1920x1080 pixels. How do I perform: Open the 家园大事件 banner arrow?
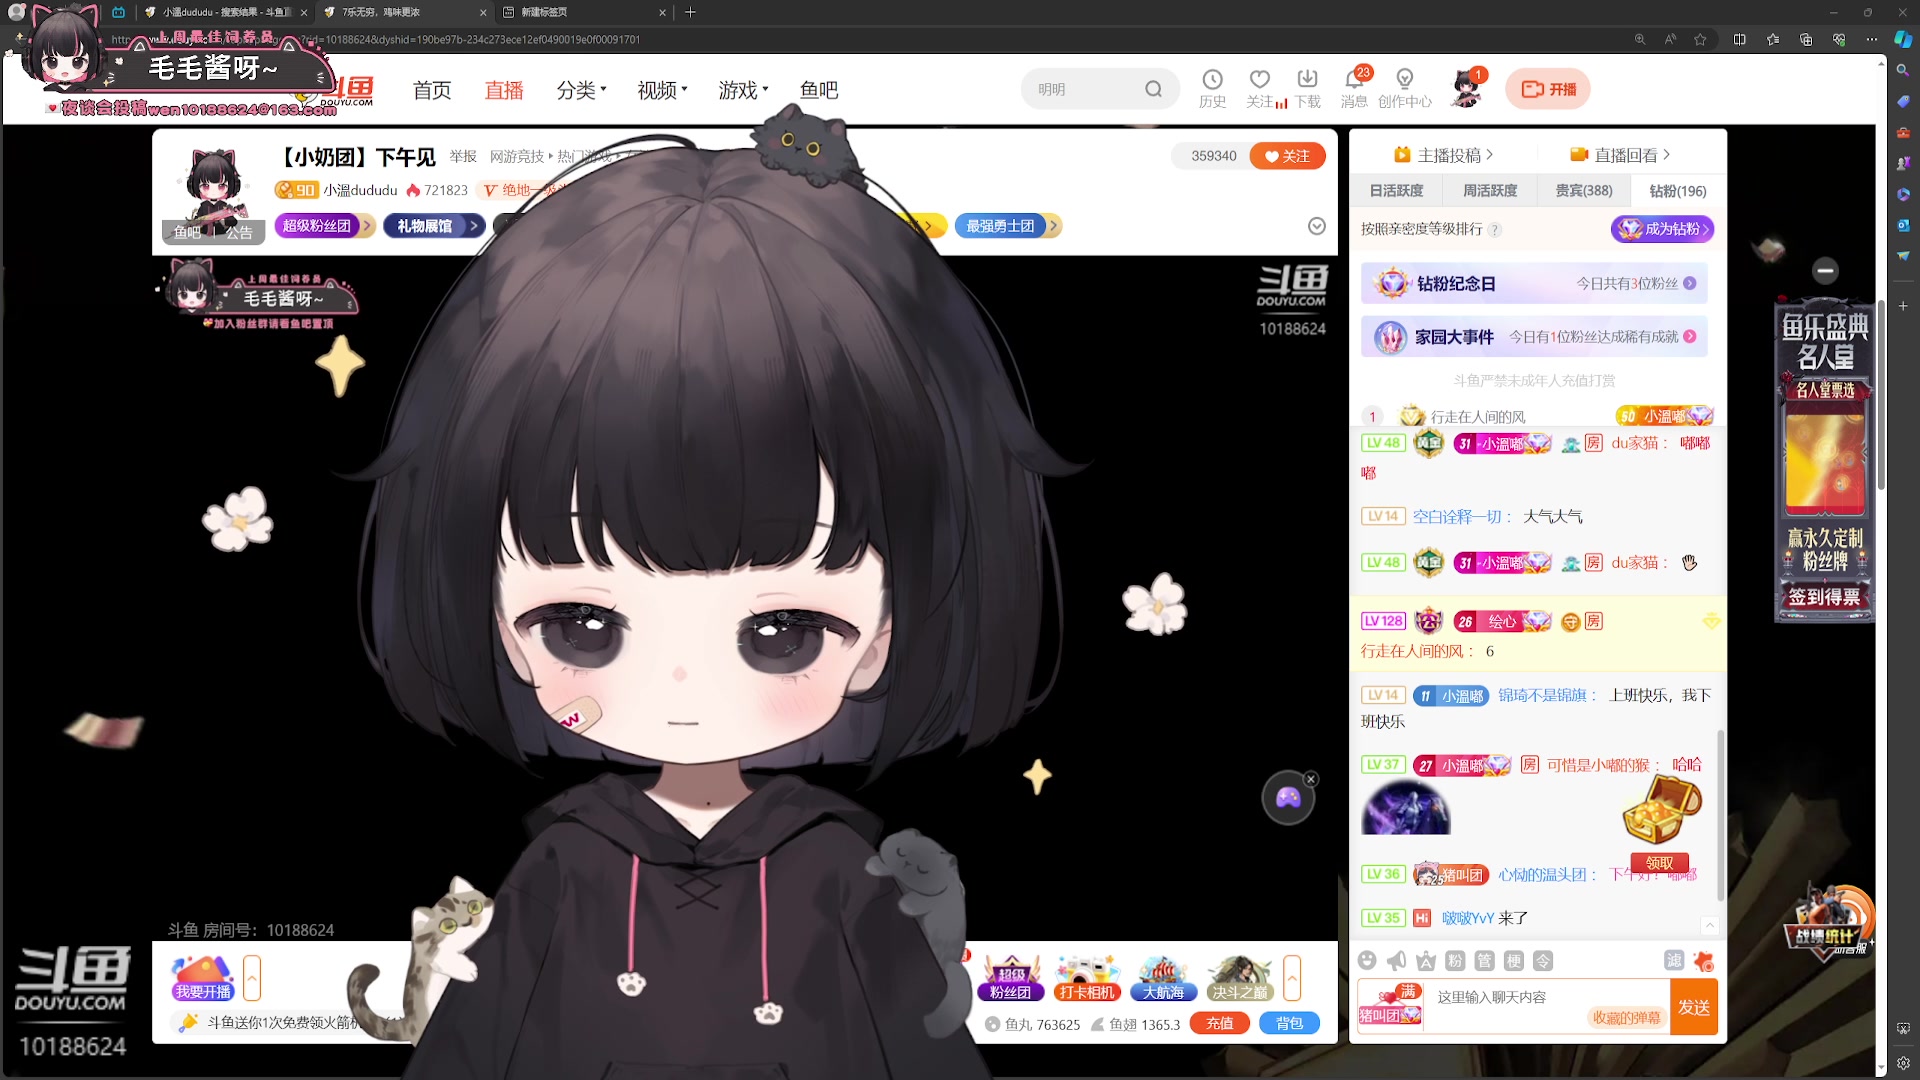coord(1689,336)
